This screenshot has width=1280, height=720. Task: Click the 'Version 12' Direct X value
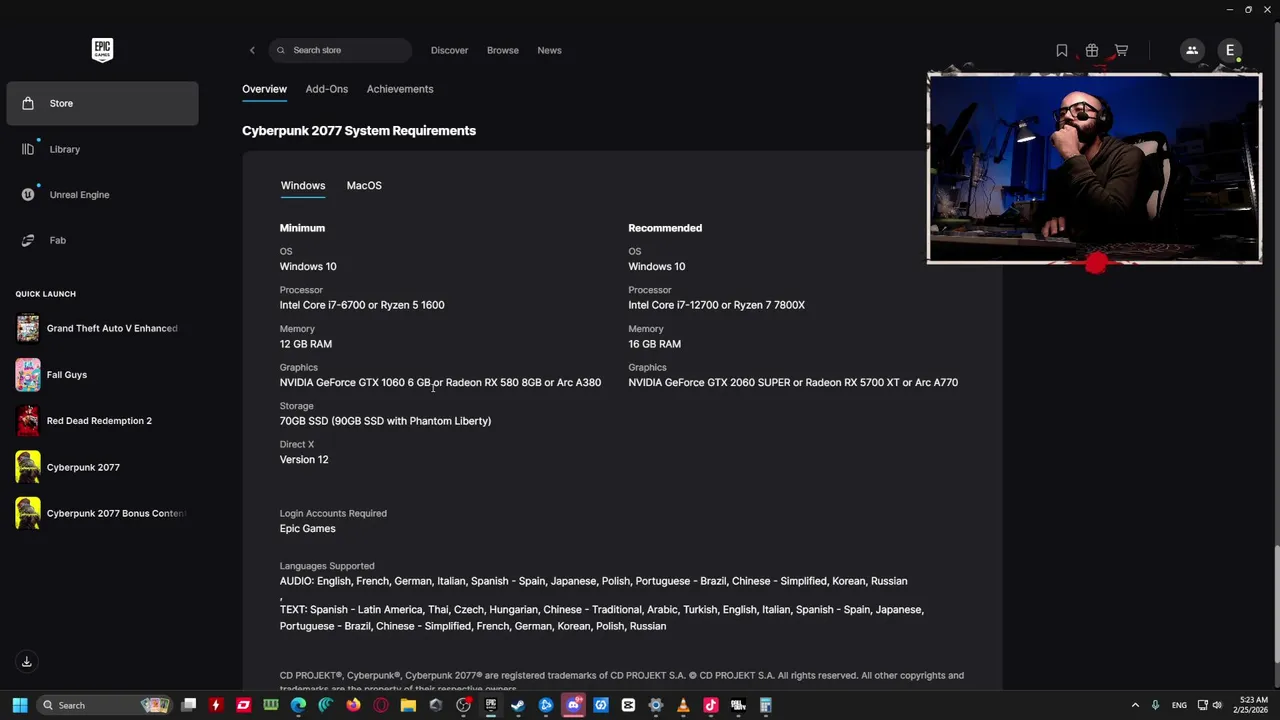click(x=304, y=459)
